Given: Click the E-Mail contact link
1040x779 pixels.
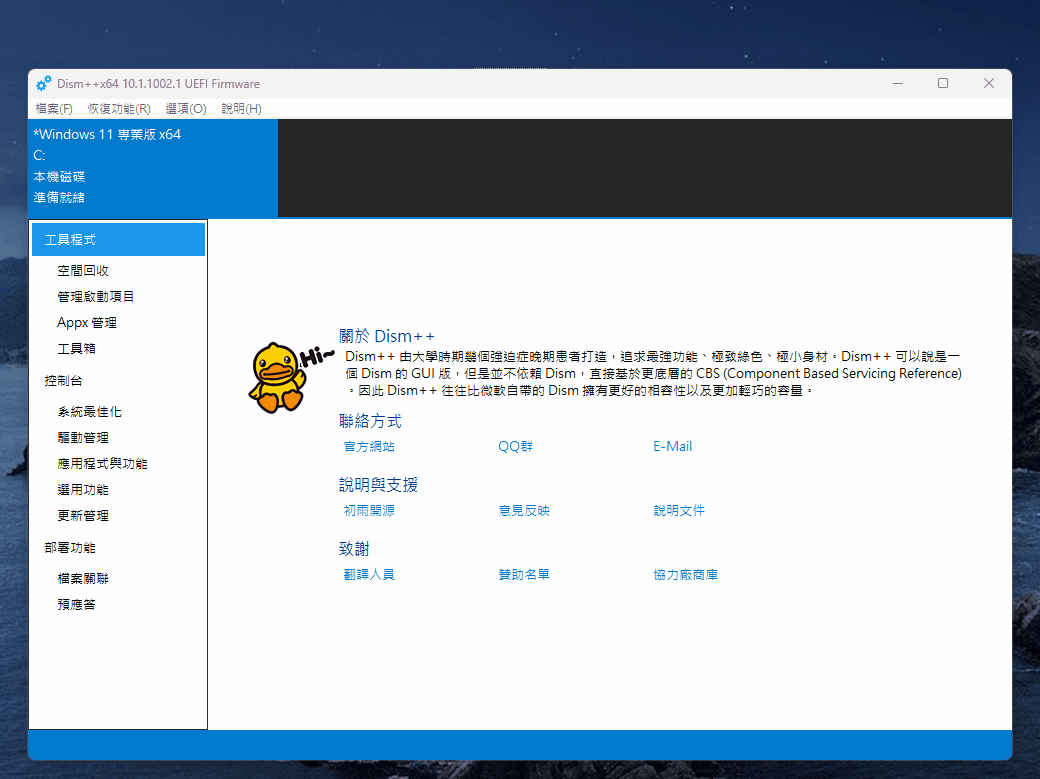Looking at the screenshot, I should click(x=673, y=447).
